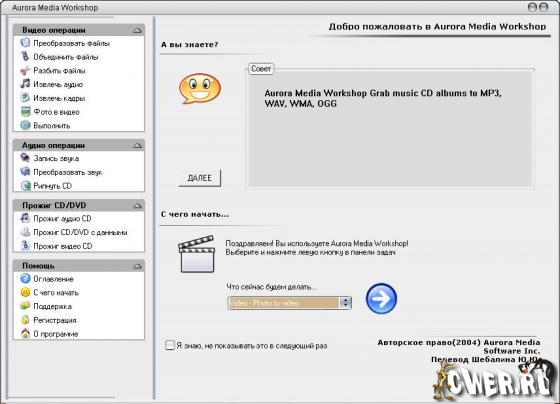Image resolution: width=560 pixels, height=404 pixels.
Task: Click the scissors icon for Разбить файлы
Action: 25,70
